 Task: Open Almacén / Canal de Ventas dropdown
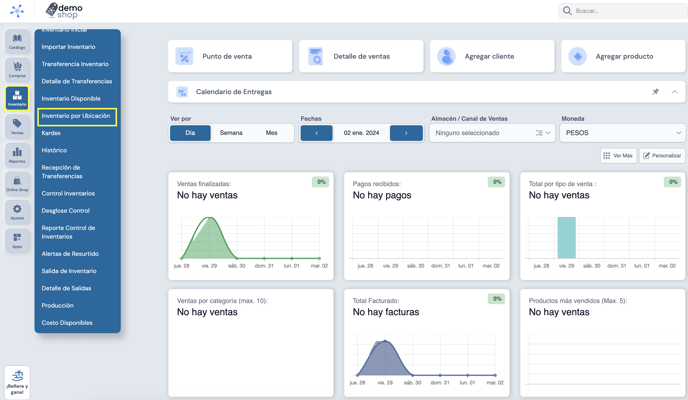pos(492,133)
